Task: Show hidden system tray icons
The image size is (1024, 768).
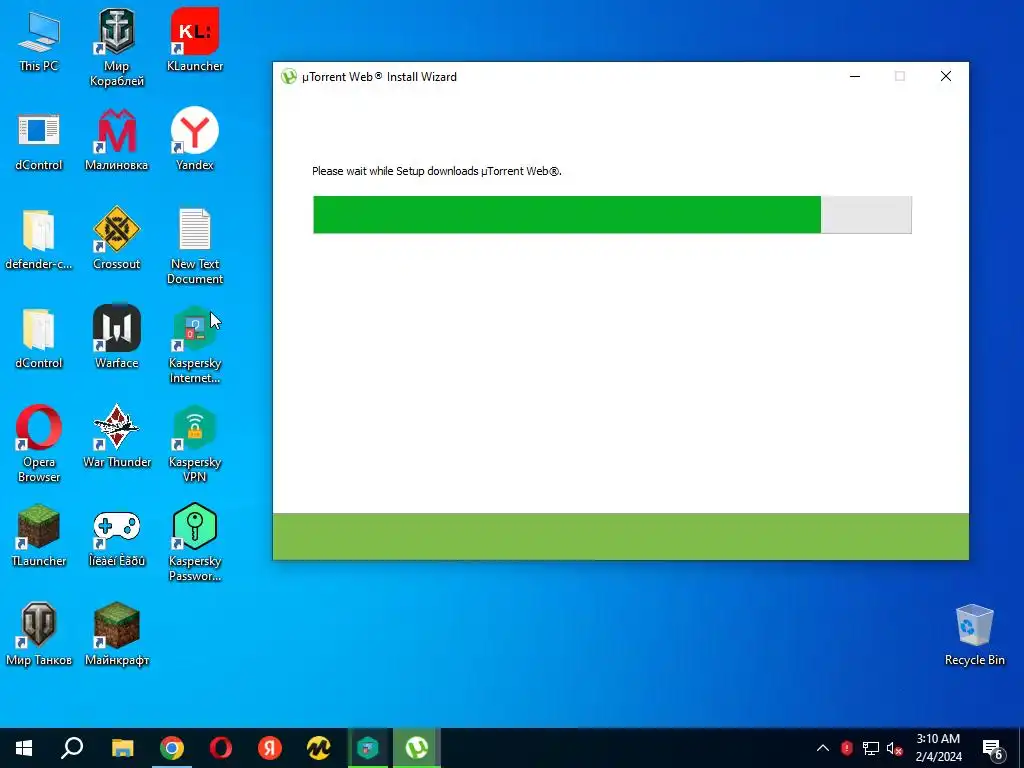Action: 823,748
